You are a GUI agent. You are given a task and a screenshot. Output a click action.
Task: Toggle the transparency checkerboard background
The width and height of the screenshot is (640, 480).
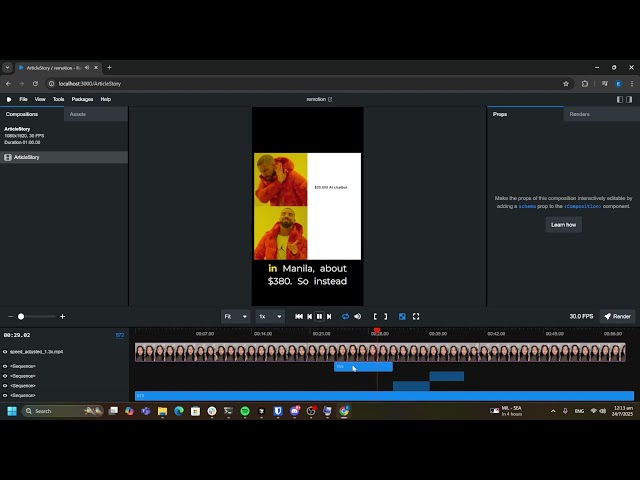(x=402, y=316)
